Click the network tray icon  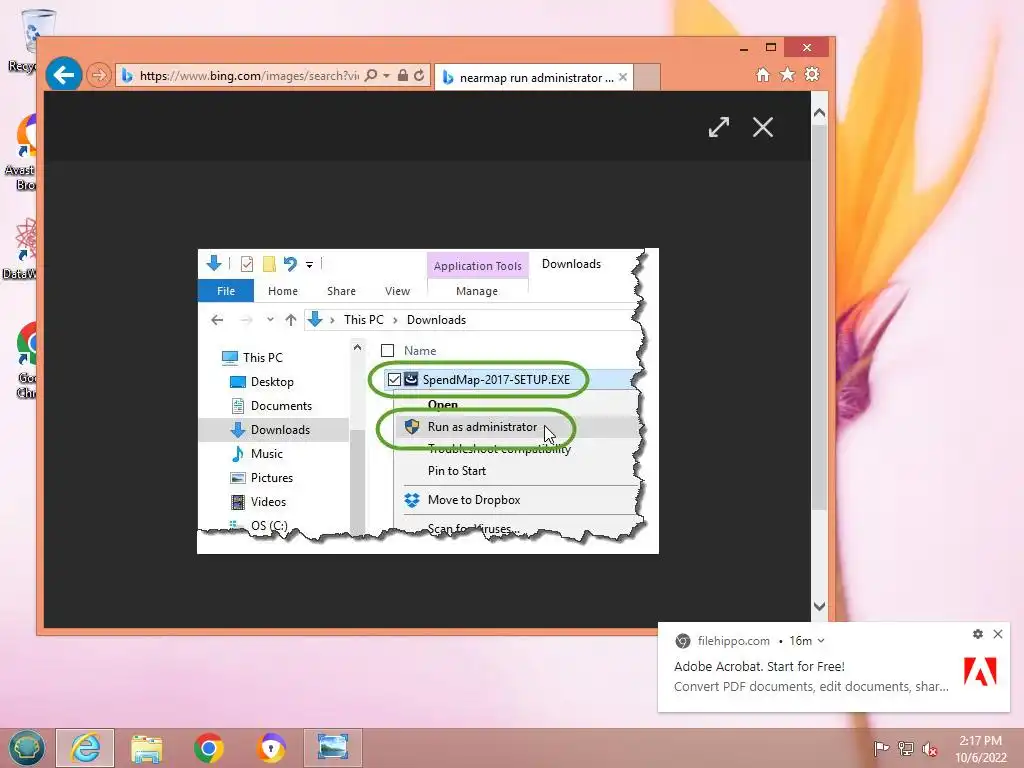point(906,748)
